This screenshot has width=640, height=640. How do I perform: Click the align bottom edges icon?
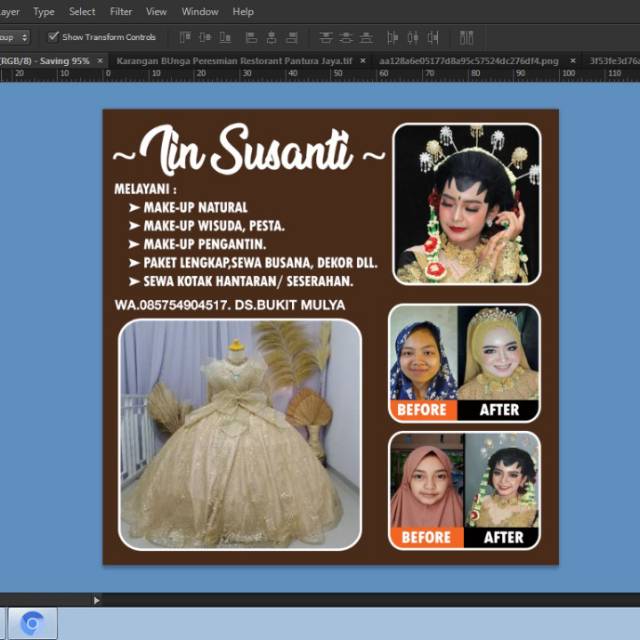click(x=226, y=37)
